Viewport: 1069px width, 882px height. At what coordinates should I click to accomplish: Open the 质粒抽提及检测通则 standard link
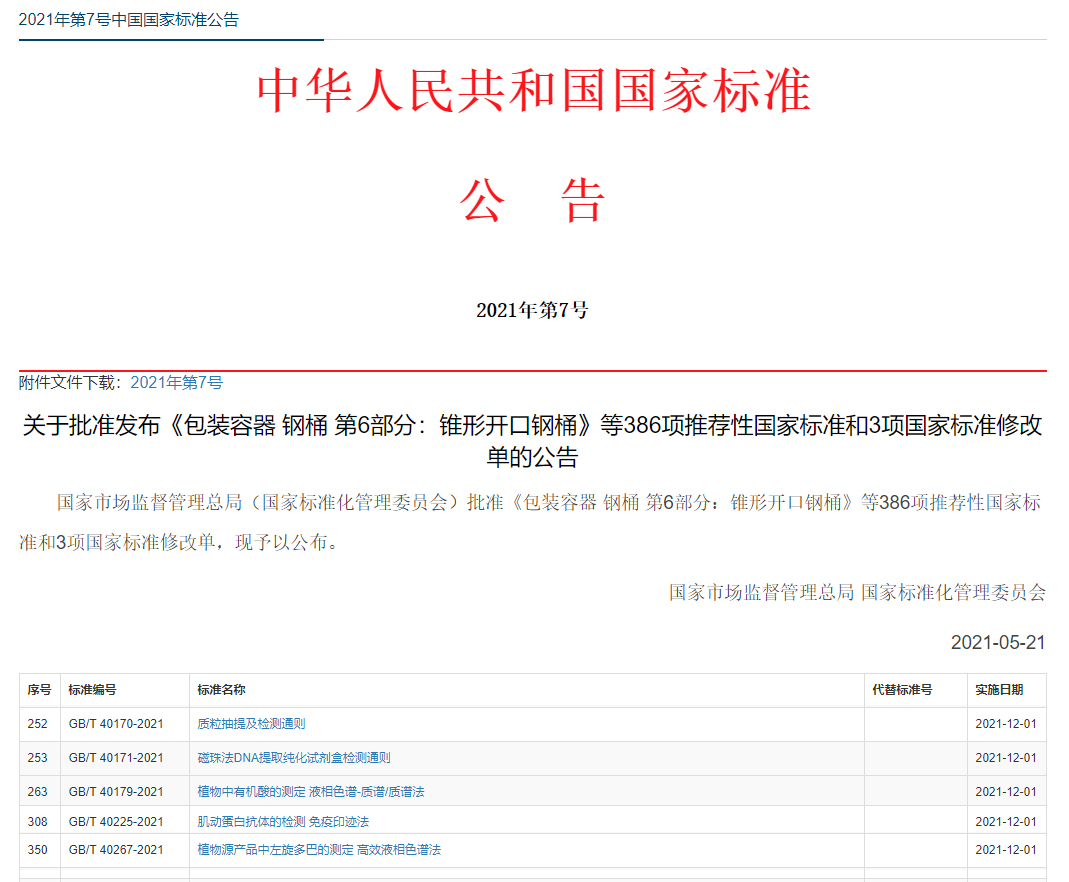(251, 724)
